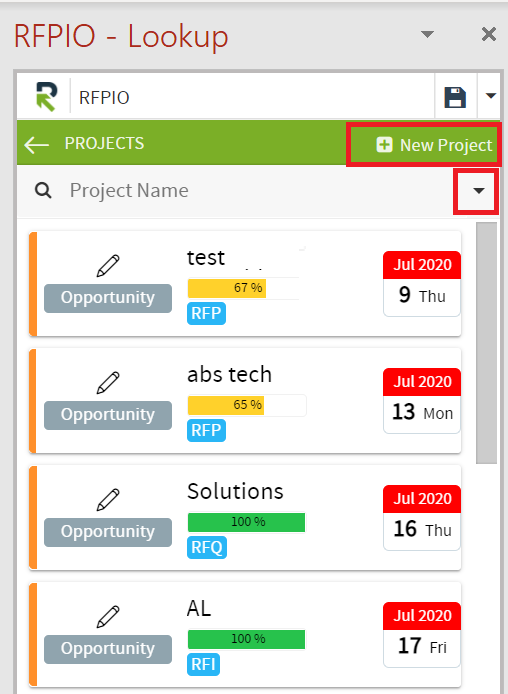
Task: Edit the AL project pencil icon
Action: coord(108,617)
